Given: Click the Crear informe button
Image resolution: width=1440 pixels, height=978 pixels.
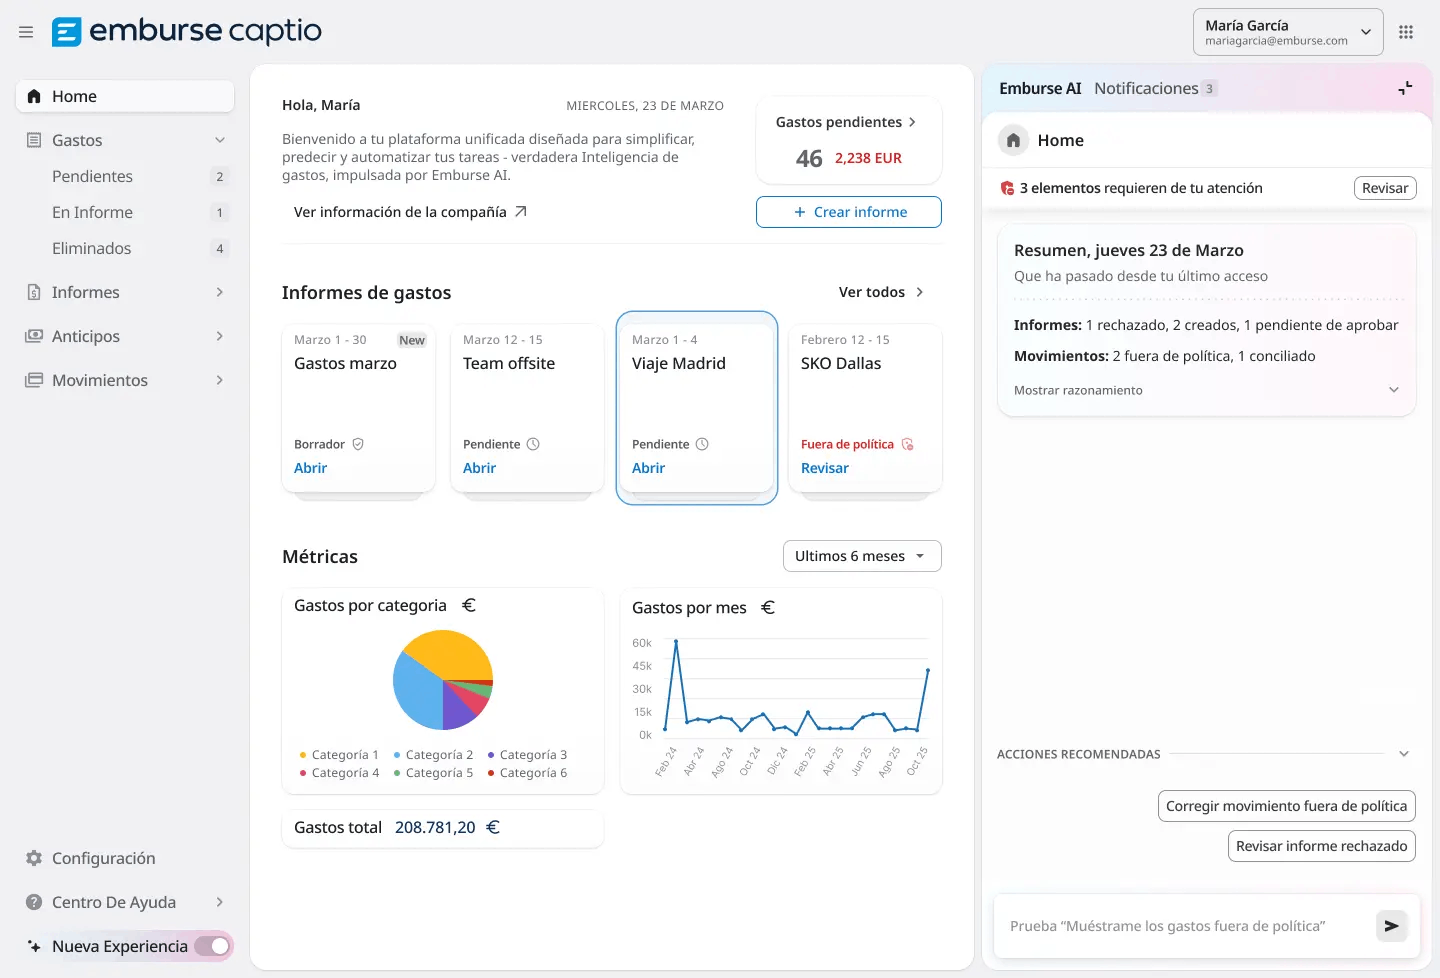Looking at the screenshot, I should (849, 212).
